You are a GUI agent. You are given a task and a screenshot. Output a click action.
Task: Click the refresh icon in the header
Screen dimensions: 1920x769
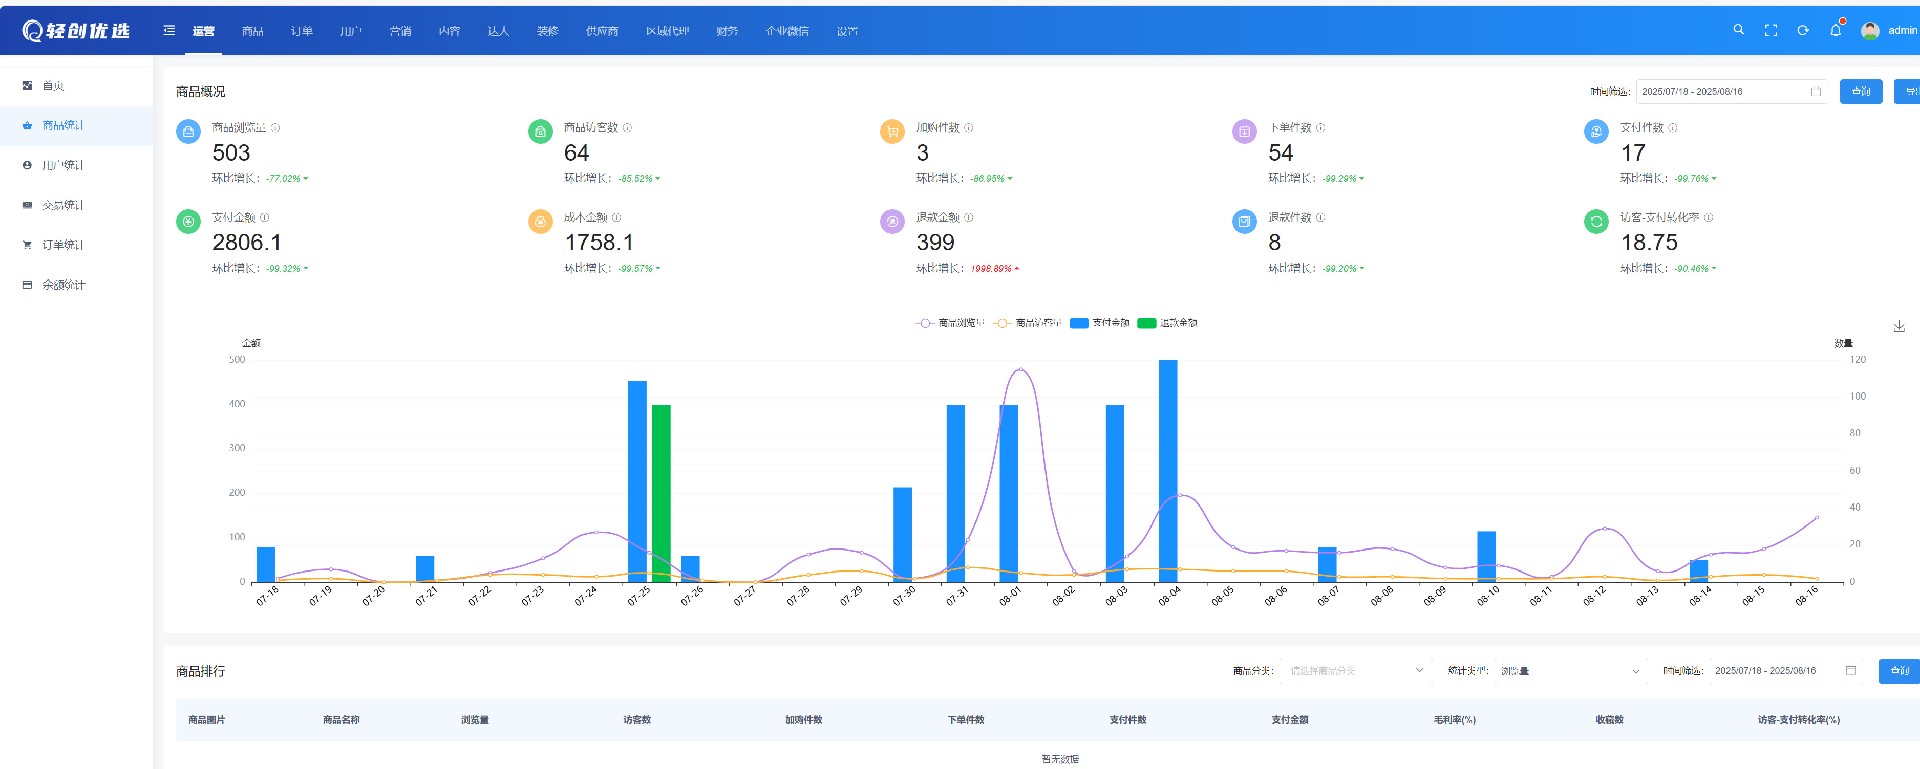1803,30
